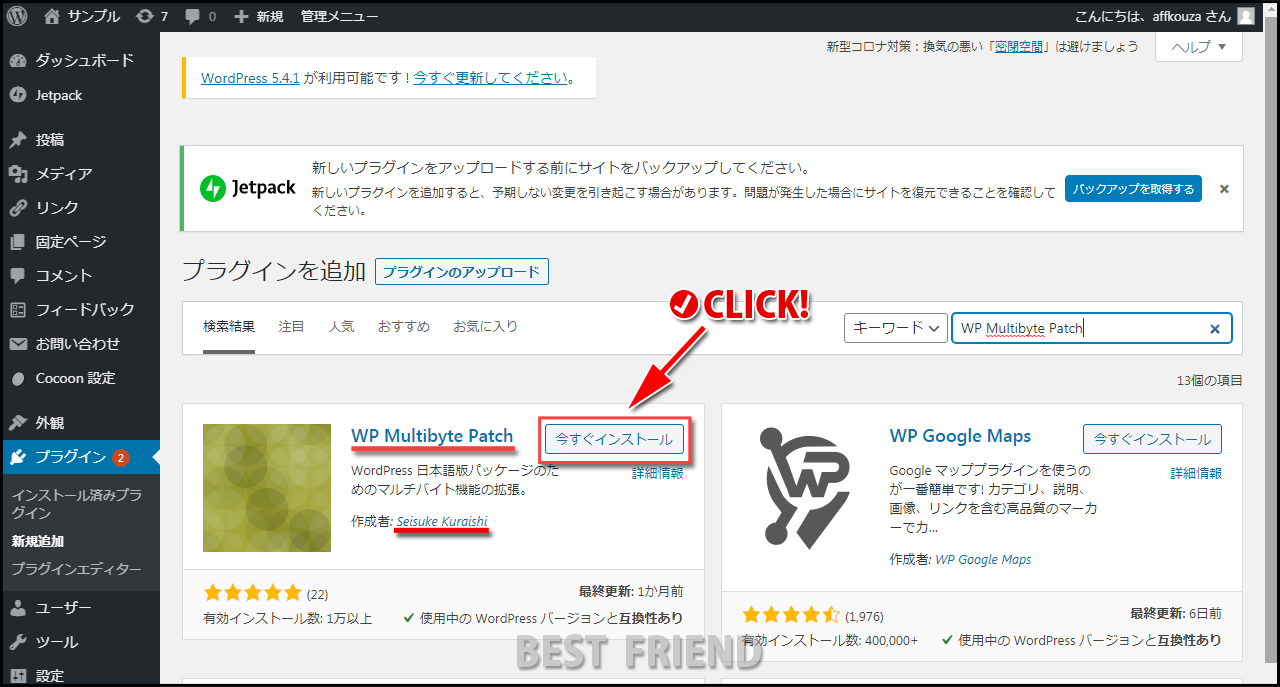This screenshot has height=687, width=1280.
Task: Click the メディア icon in sidebar
Action: pyautogui.click(x=18, y=174)
